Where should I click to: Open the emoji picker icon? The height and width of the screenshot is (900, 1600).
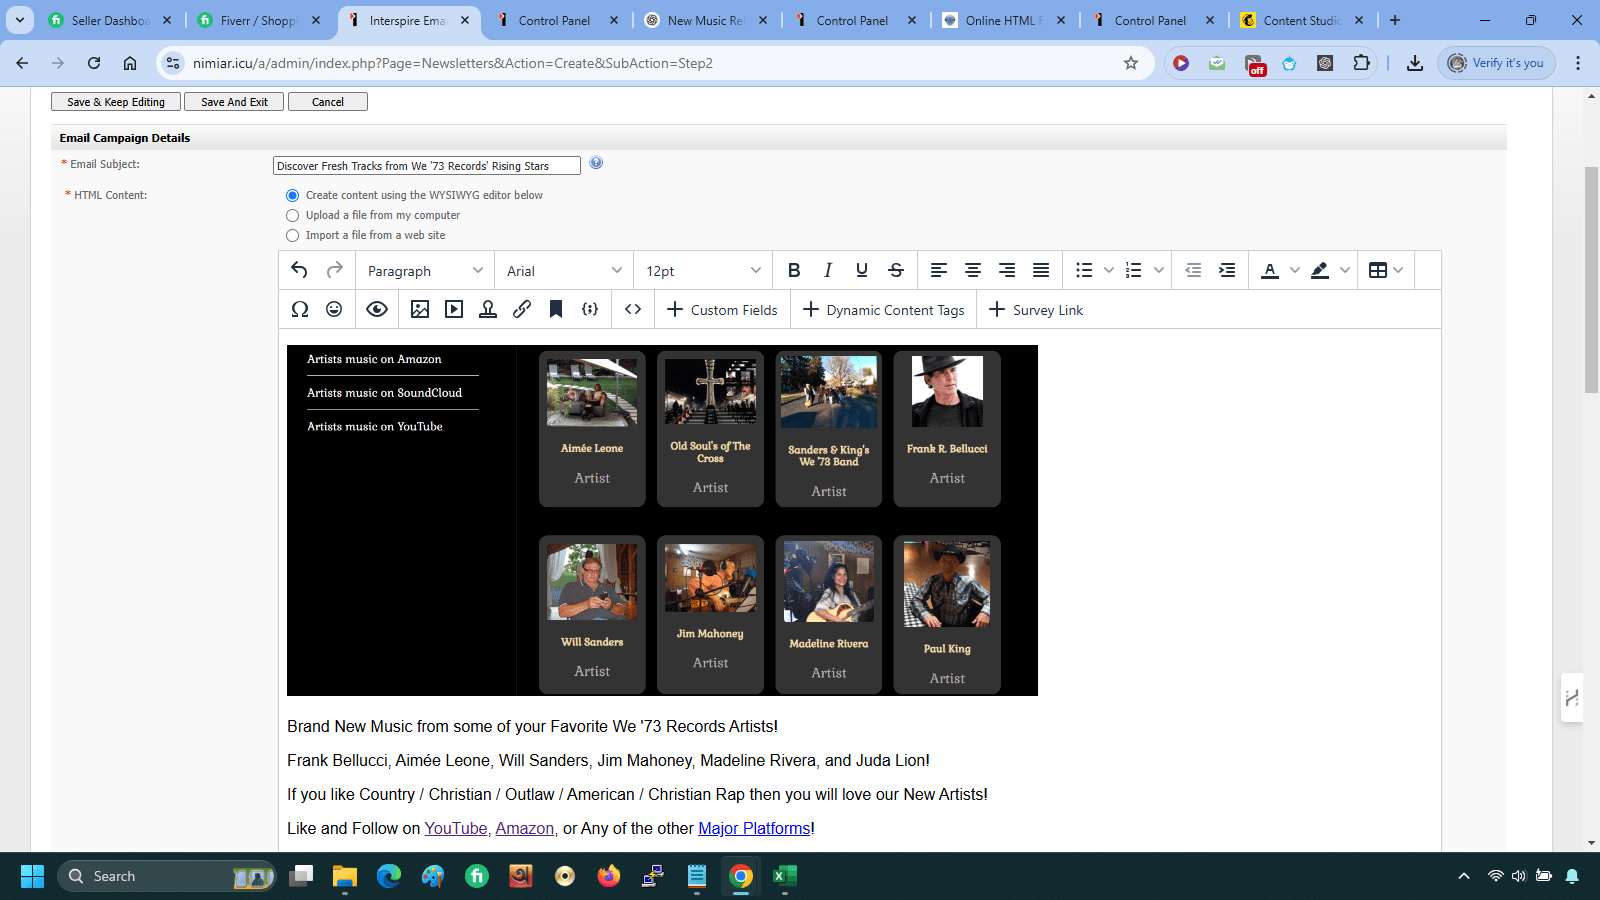point(334,310)
